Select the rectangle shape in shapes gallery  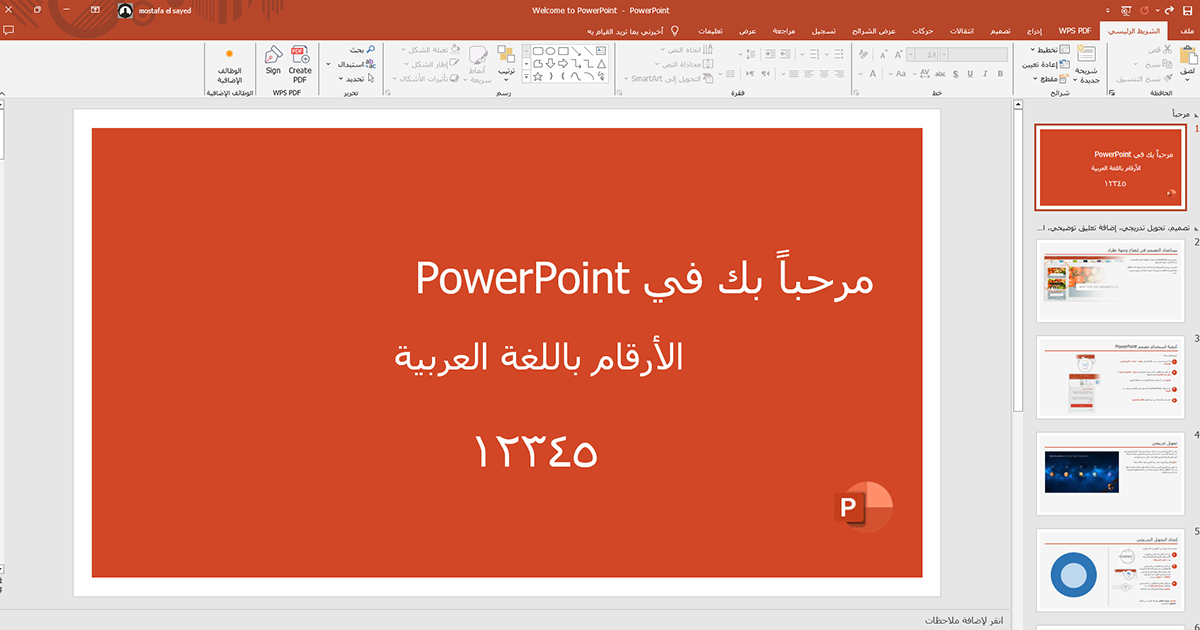point(563,50)
